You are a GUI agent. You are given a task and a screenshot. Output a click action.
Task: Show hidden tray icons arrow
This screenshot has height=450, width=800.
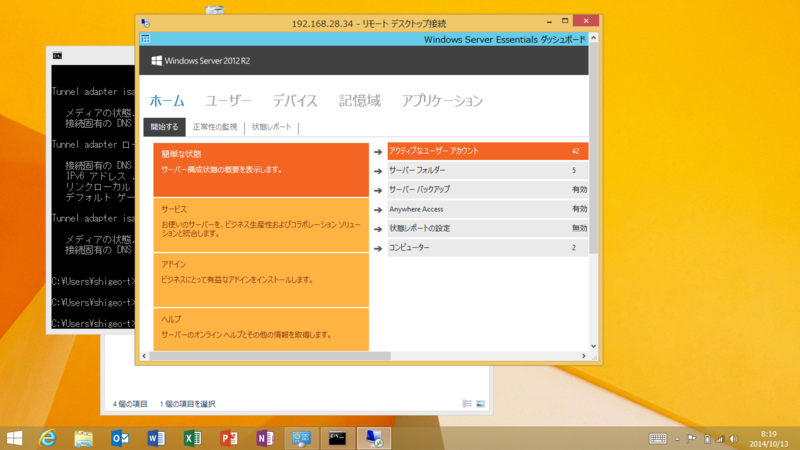coord(677,439)
